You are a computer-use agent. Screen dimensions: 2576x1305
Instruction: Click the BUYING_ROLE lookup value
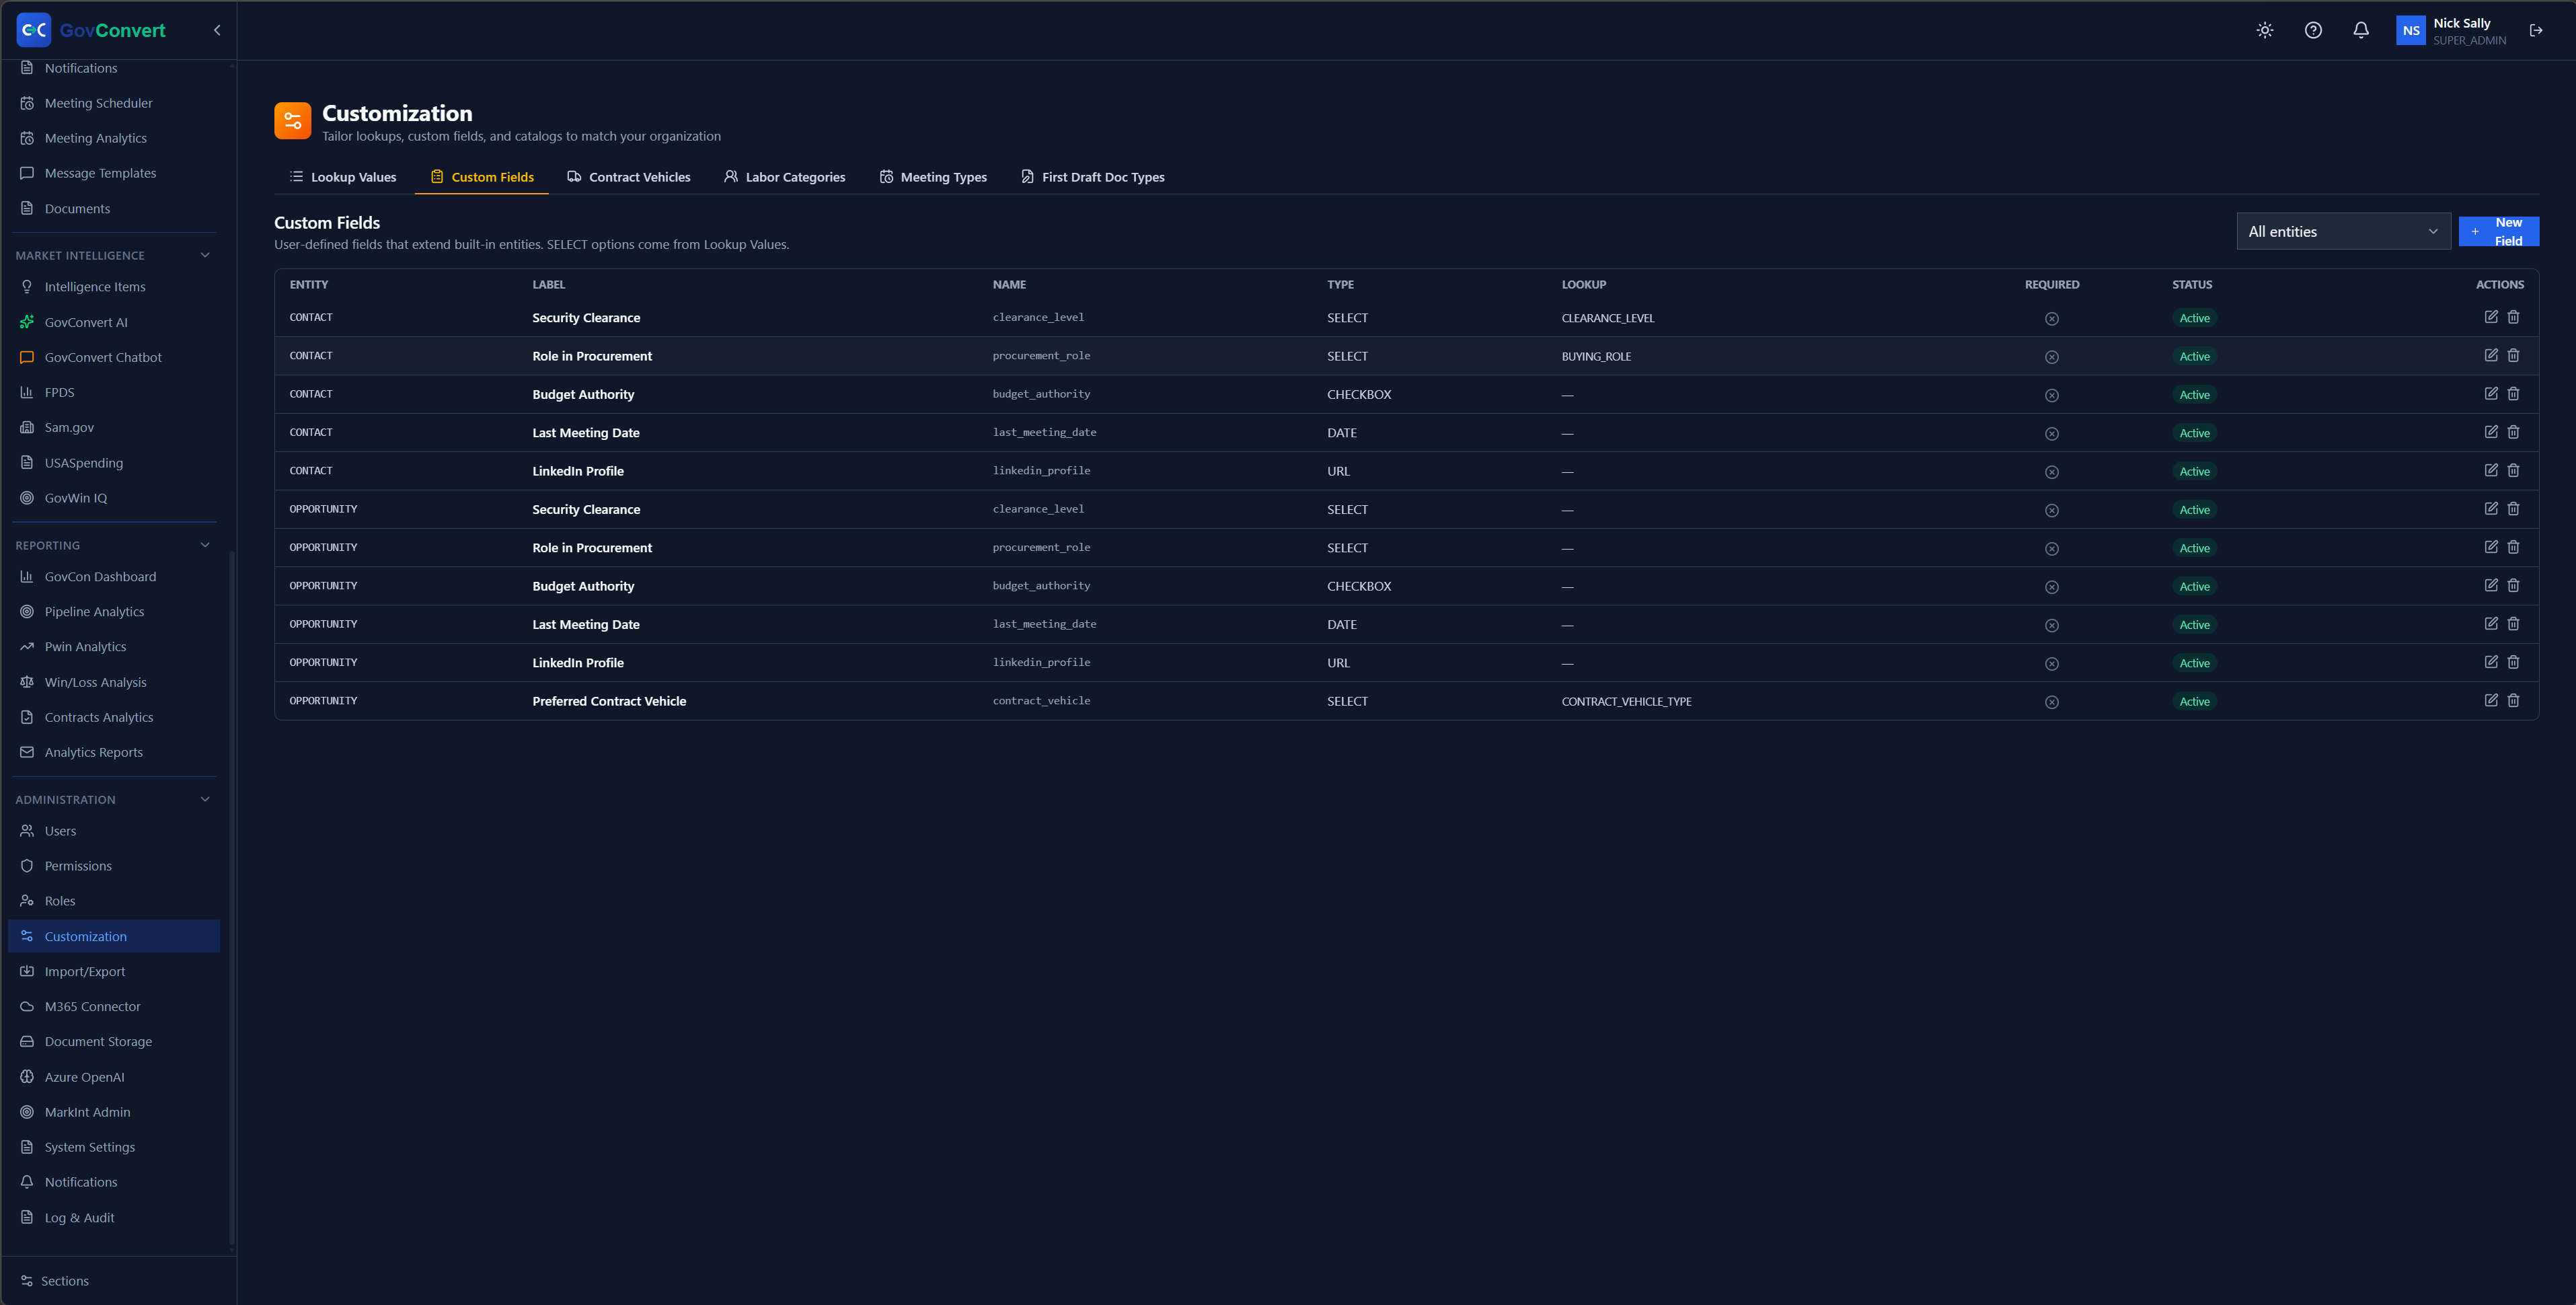pyautogui.click(x=1596, y=357)
